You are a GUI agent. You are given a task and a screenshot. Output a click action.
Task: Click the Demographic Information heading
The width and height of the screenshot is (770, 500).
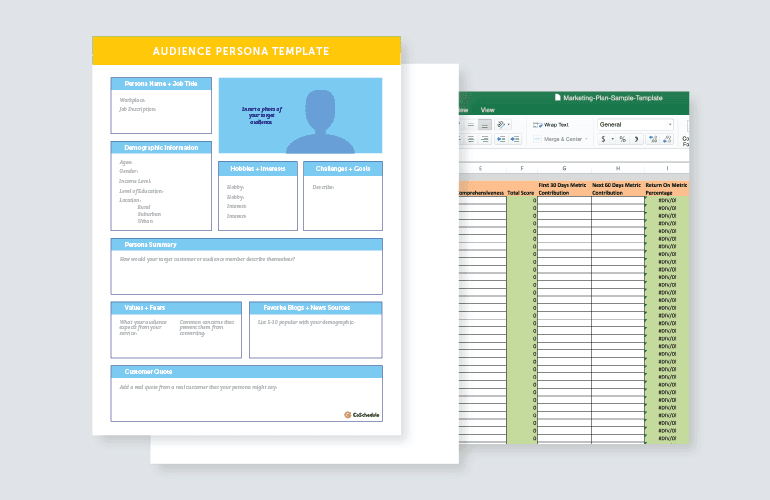[x=161, y=147]
